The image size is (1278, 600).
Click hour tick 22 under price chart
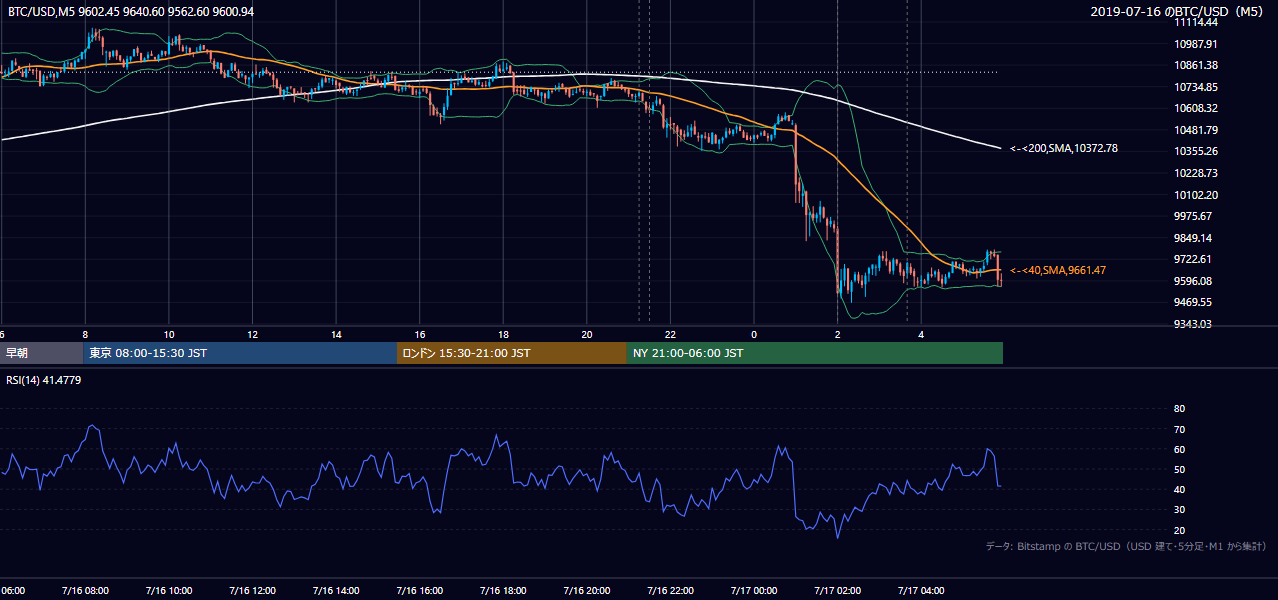[x=670, y=334]
